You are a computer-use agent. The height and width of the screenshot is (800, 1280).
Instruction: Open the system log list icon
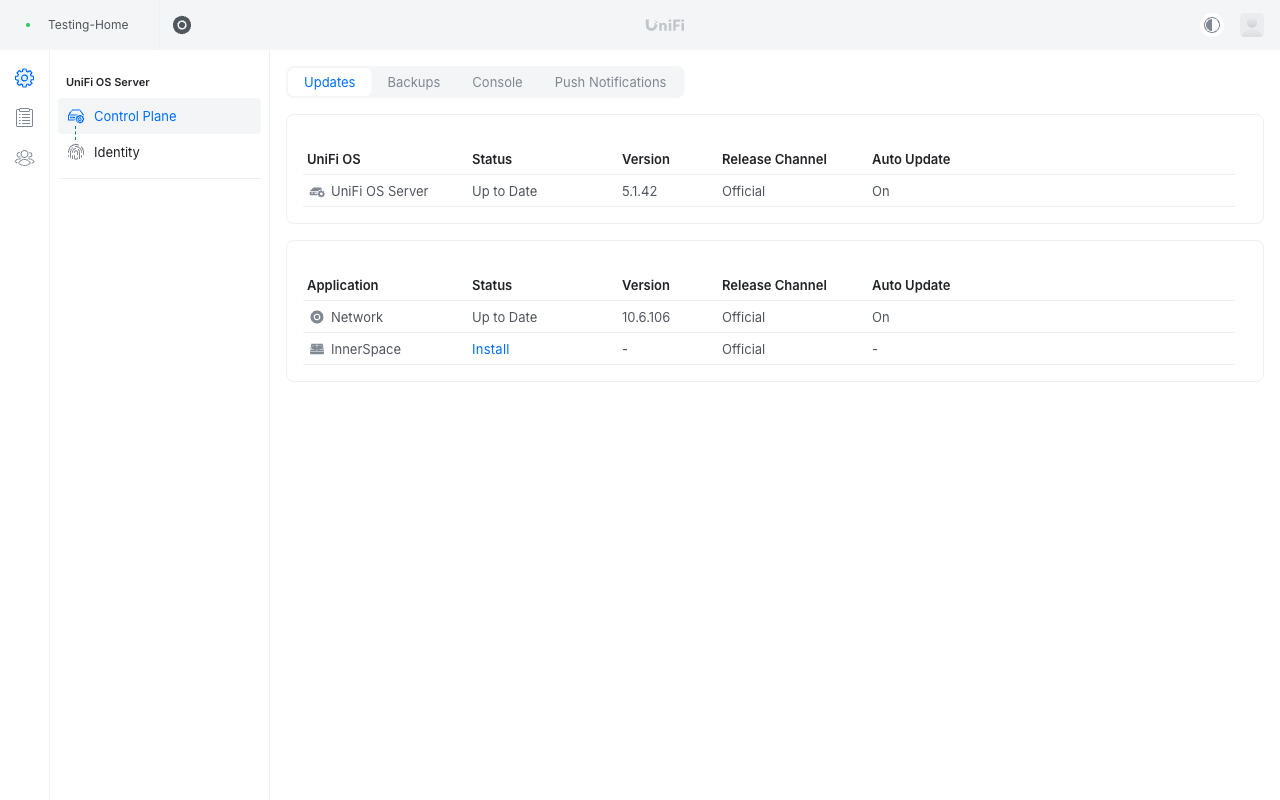[24, 118]
